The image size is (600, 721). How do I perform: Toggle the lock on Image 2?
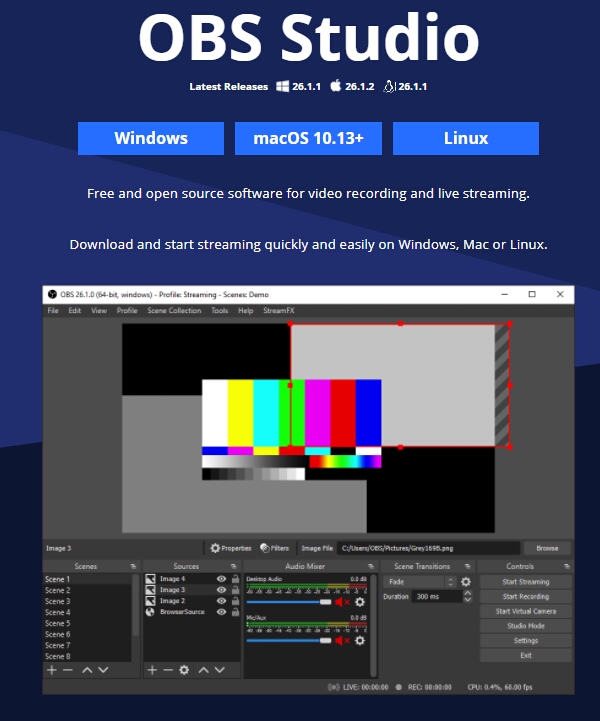235,601
